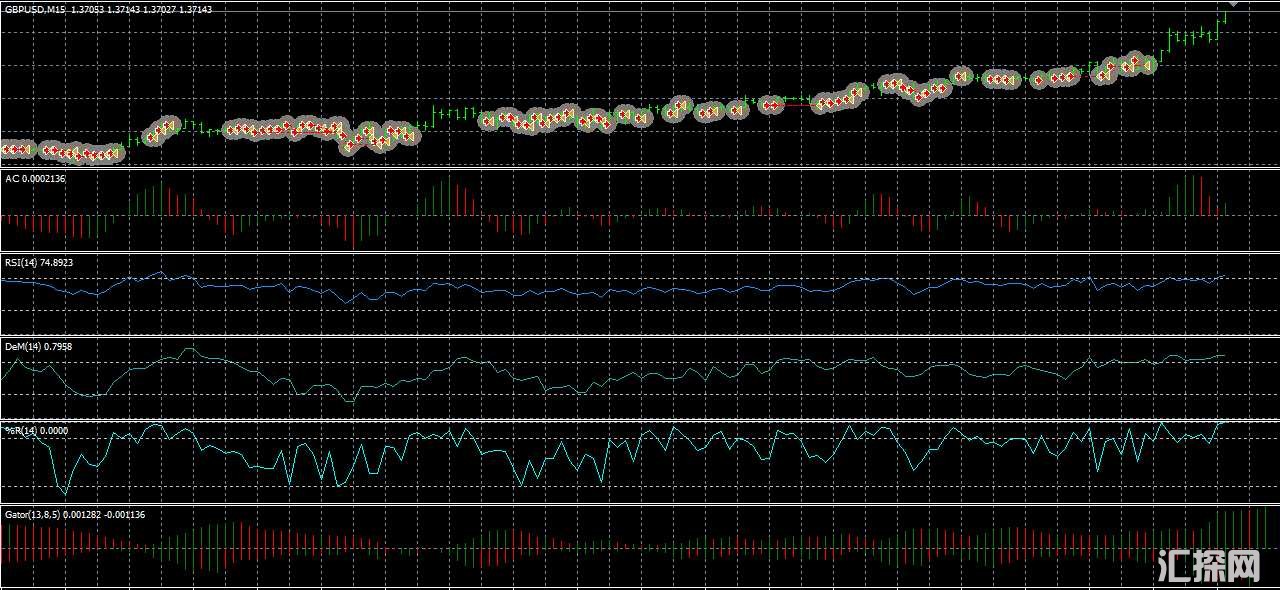Click the deepest %R trough near the left edge
This screenshot has width=1280, height=590.
65,493
